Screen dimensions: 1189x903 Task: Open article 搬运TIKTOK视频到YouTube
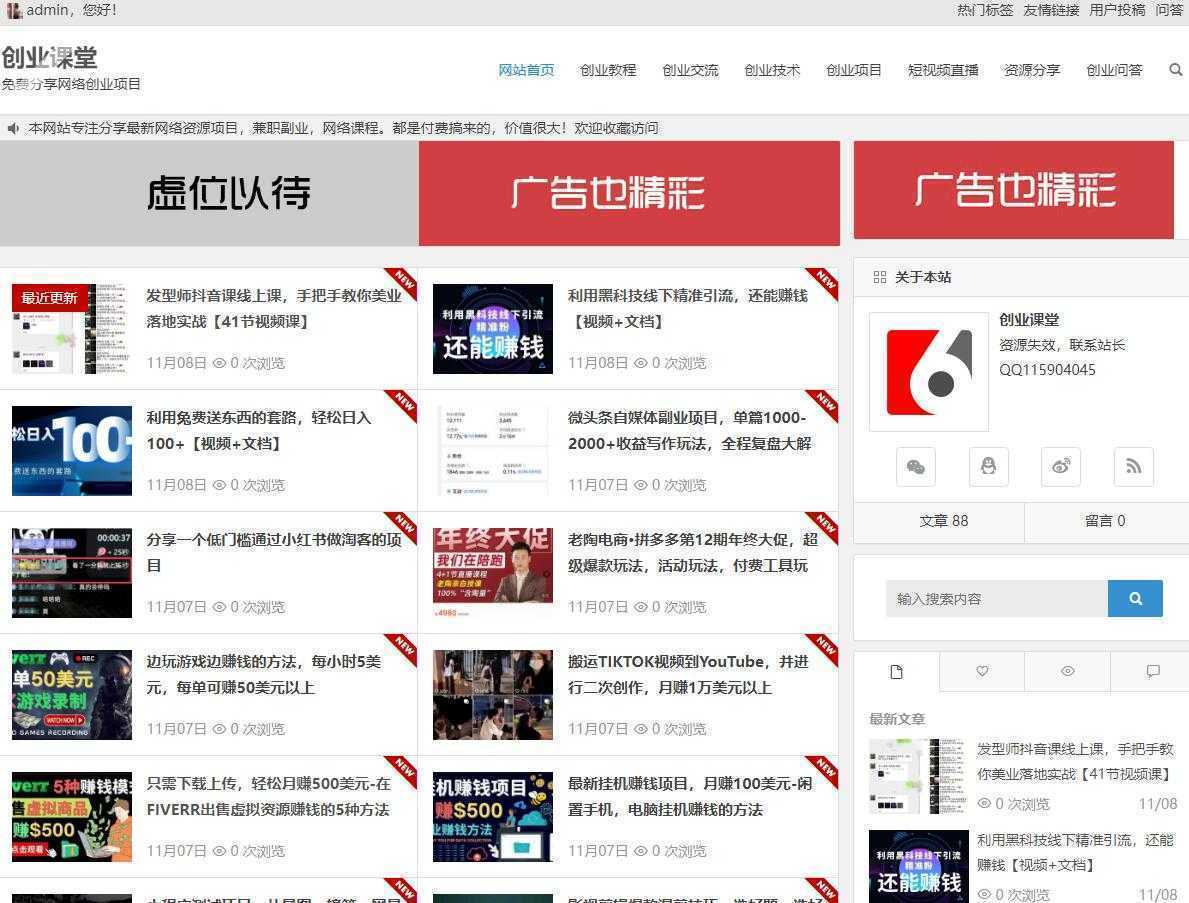click(x=688, y=674)
